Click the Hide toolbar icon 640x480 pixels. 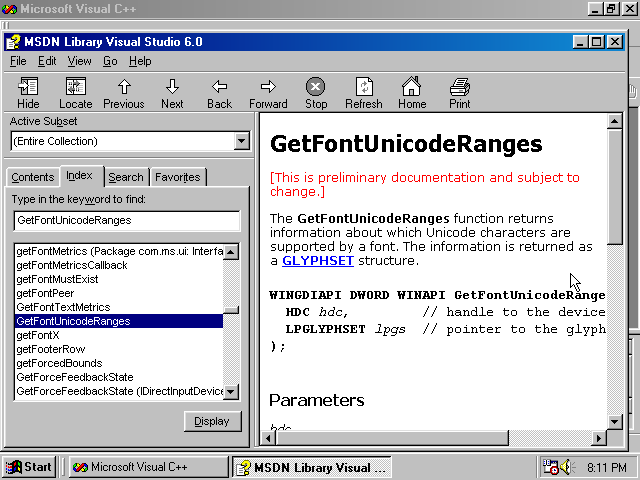28,92
